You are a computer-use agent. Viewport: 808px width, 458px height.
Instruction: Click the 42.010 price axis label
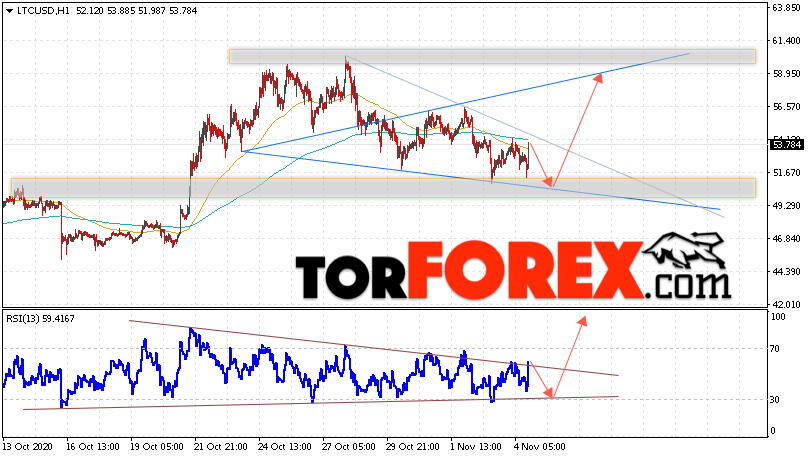point(787,304)
